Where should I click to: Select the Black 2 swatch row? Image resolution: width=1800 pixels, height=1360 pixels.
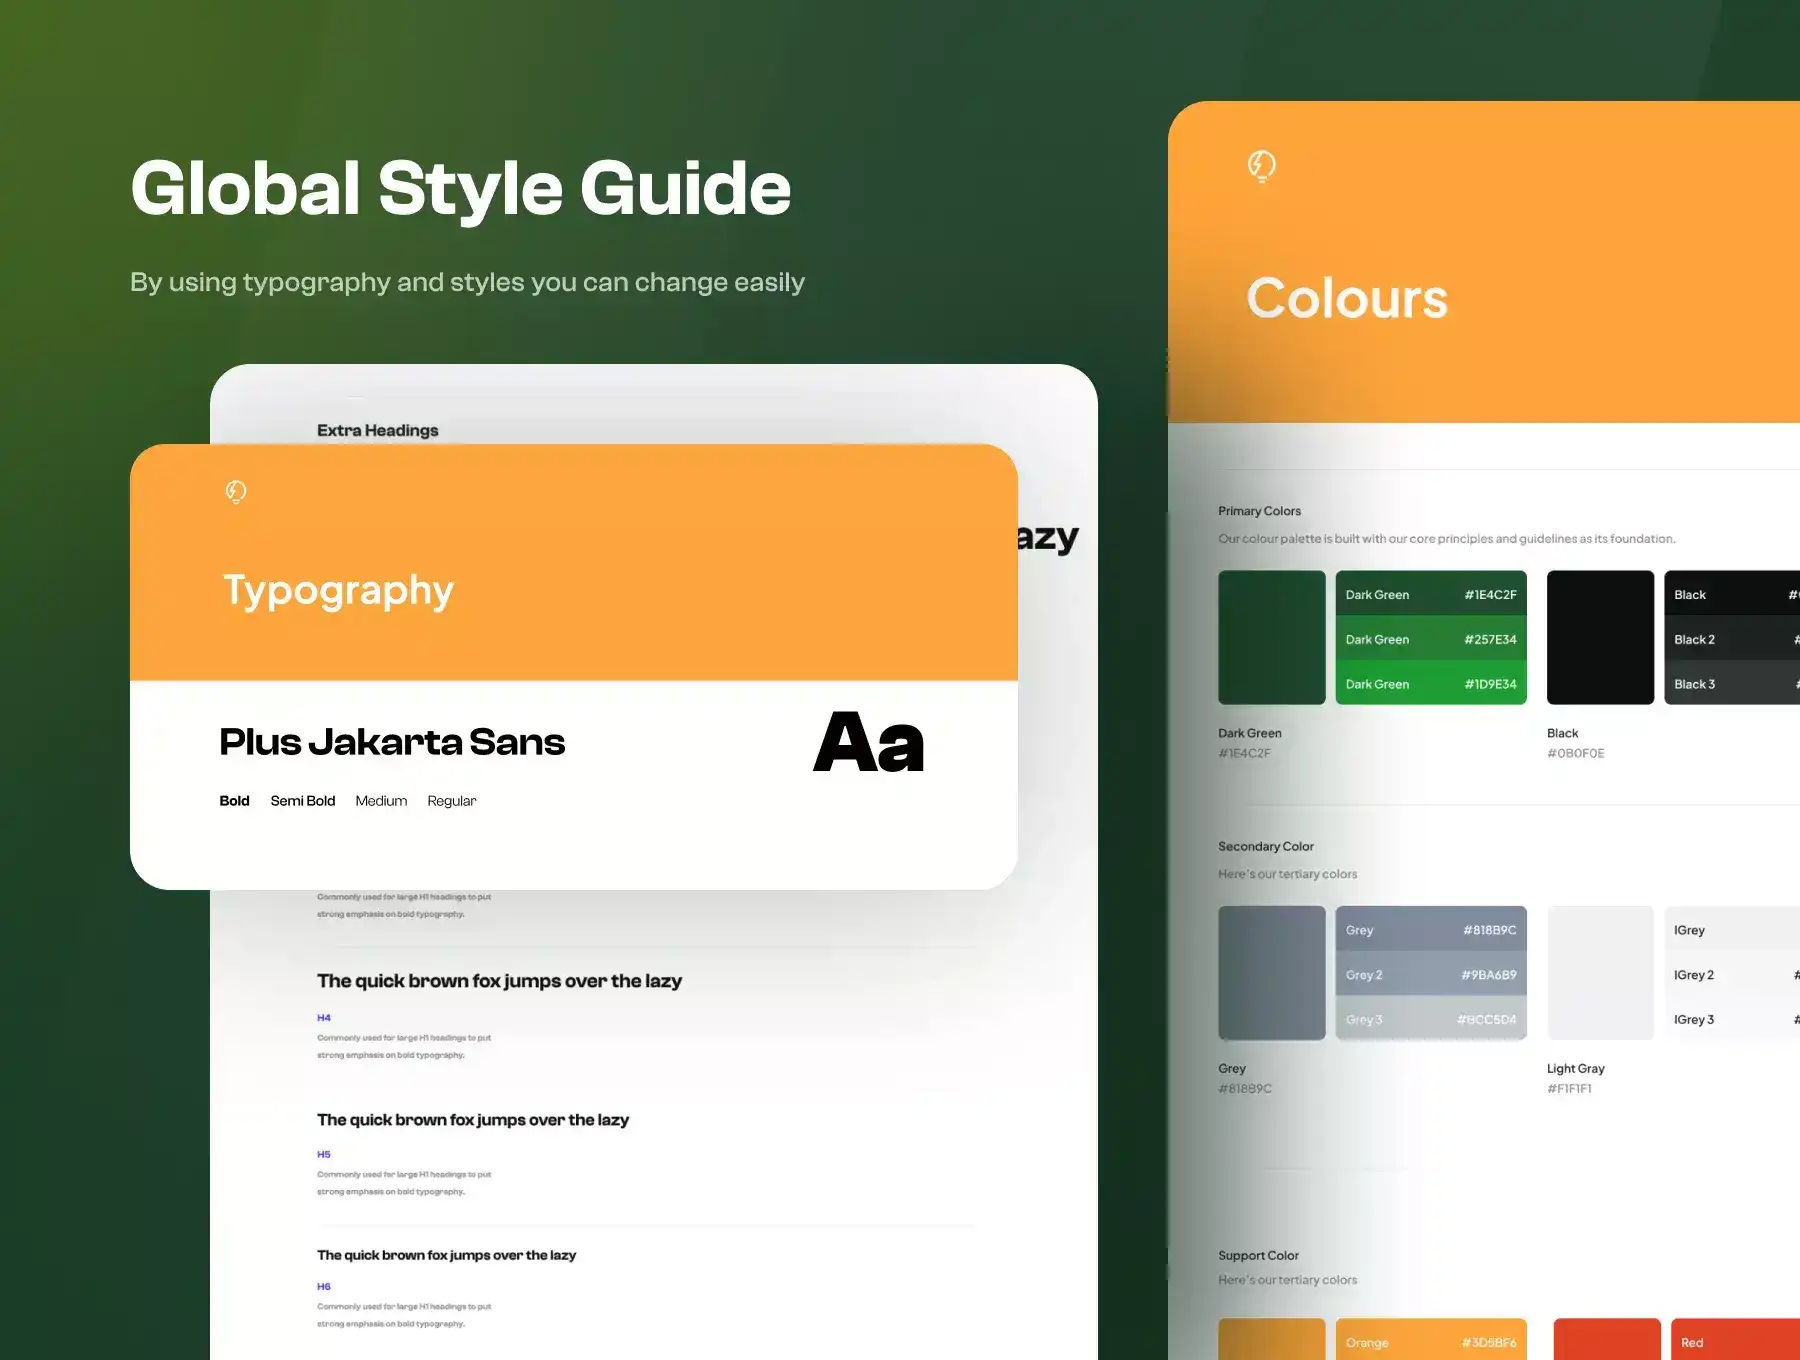pos(1732,640)
